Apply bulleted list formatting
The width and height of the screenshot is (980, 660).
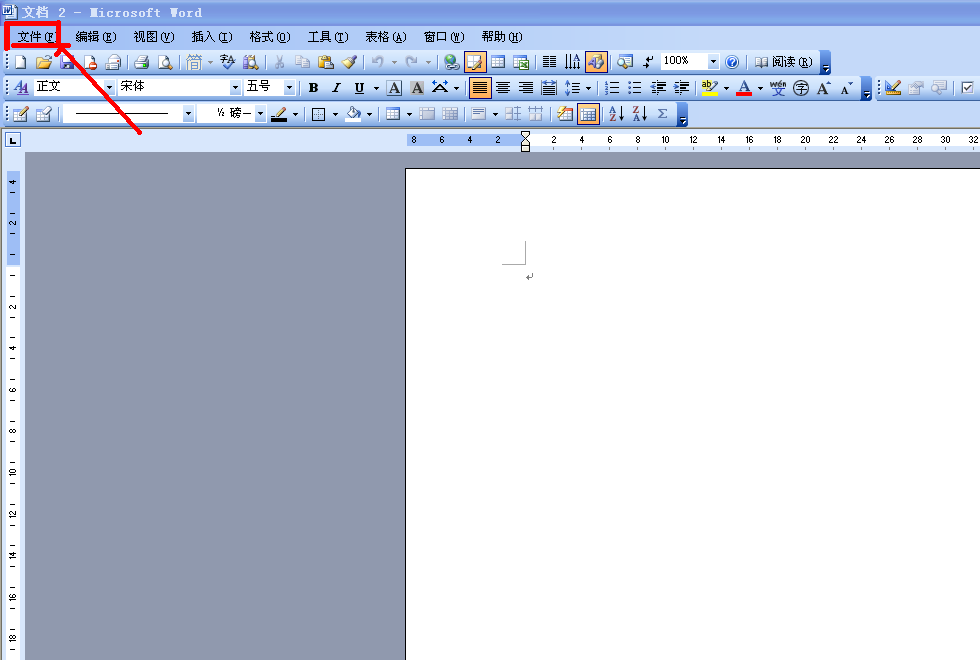635,88
